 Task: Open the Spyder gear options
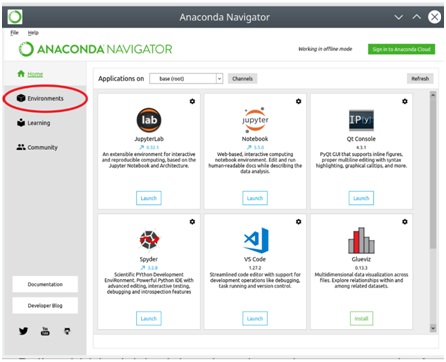[x=192, y=222]
